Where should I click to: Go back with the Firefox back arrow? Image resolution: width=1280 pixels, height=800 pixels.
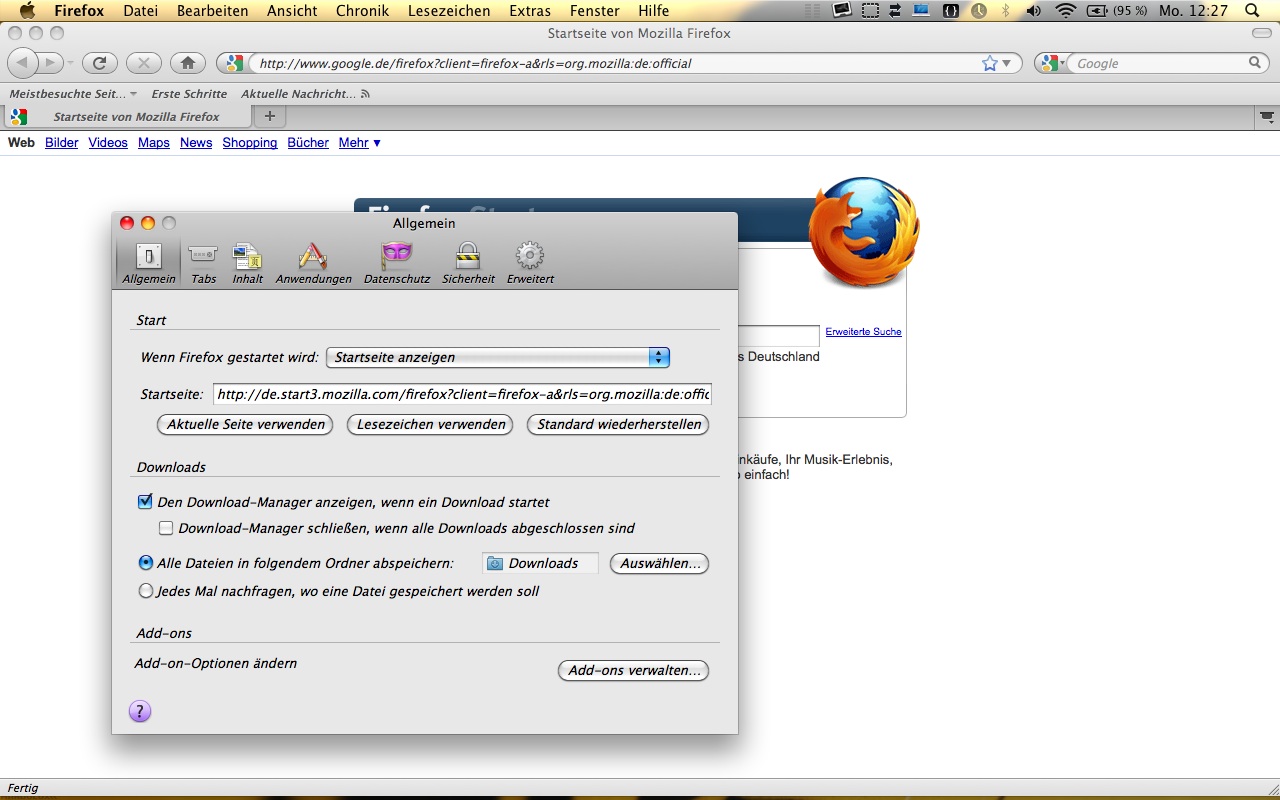tap(24, 63)
